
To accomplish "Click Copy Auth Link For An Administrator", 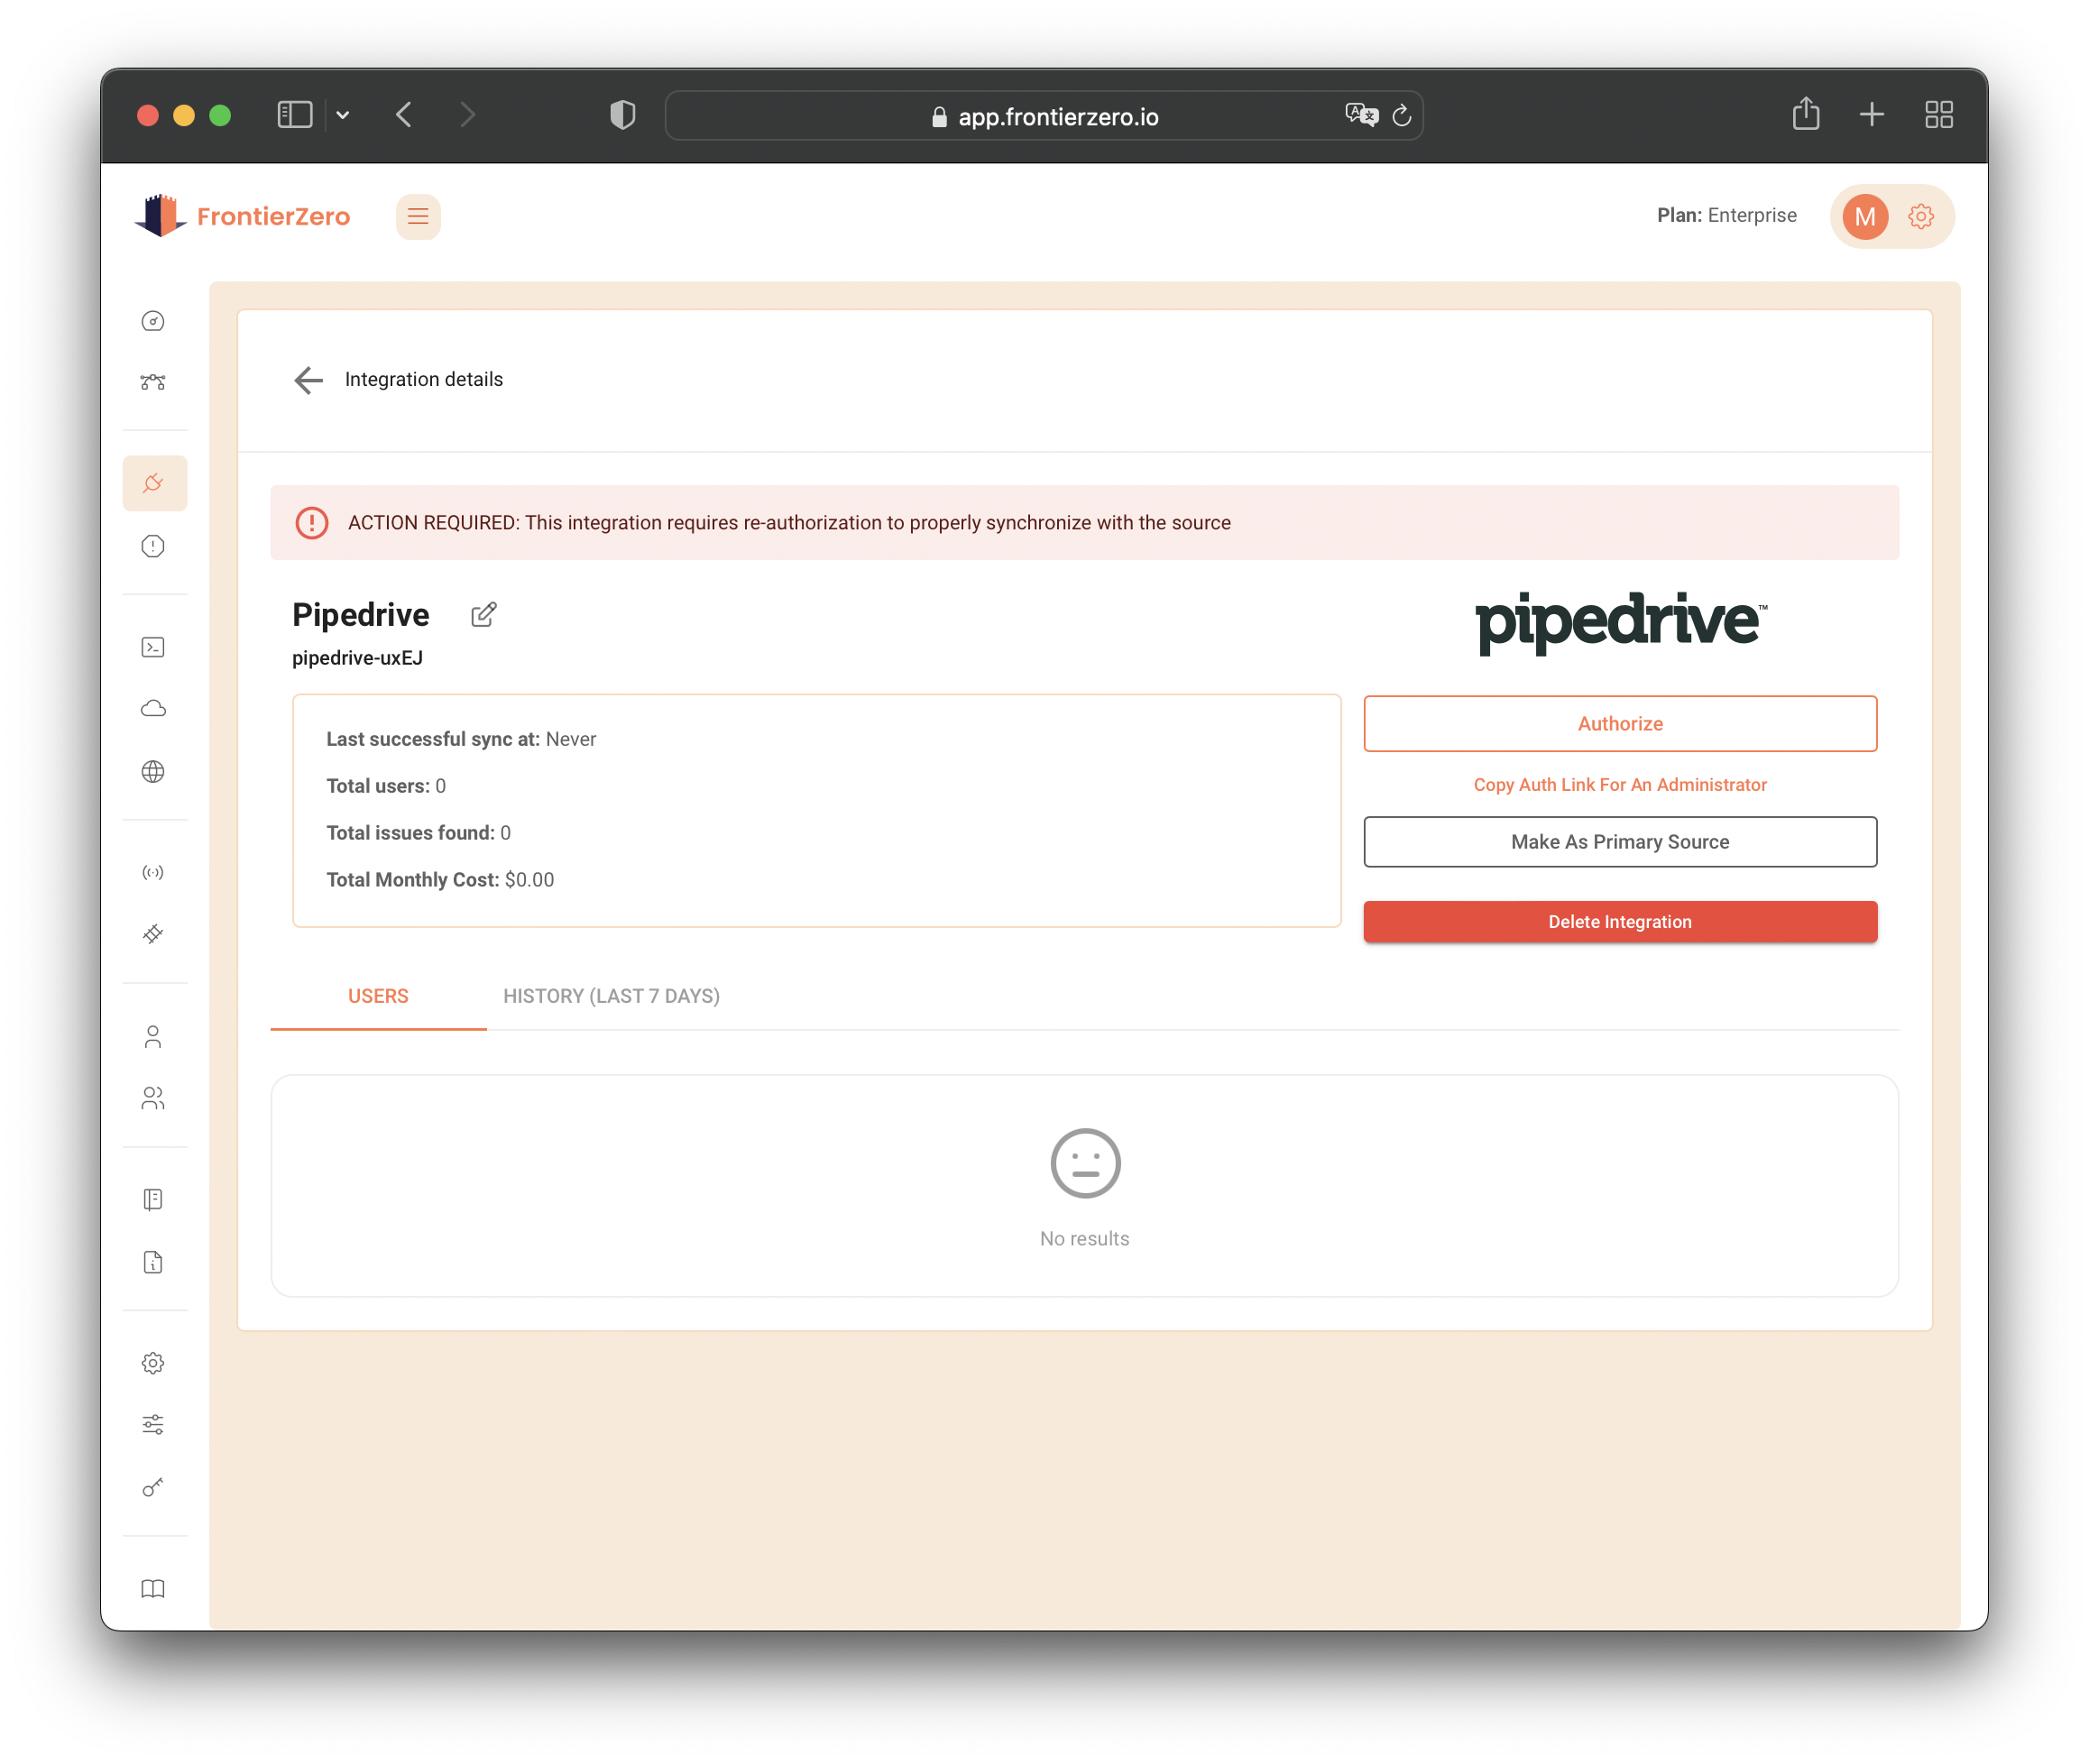I will coord(1619,785).
